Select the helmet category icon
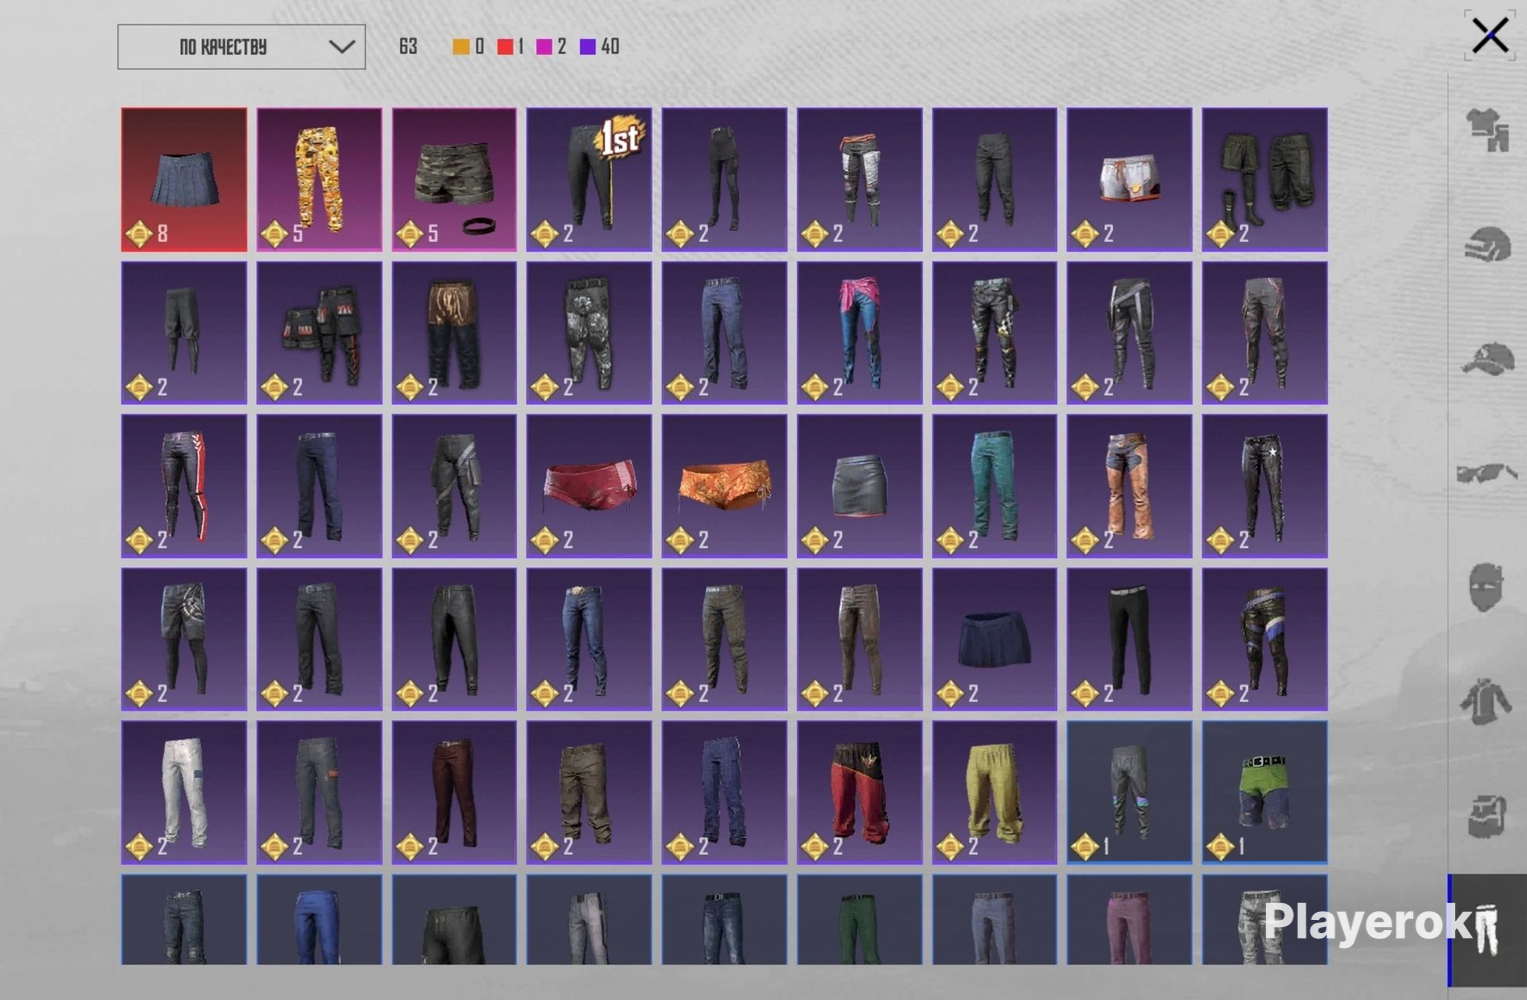1527x1000 pixels. pyautogui.click(x=1487, y=244)
